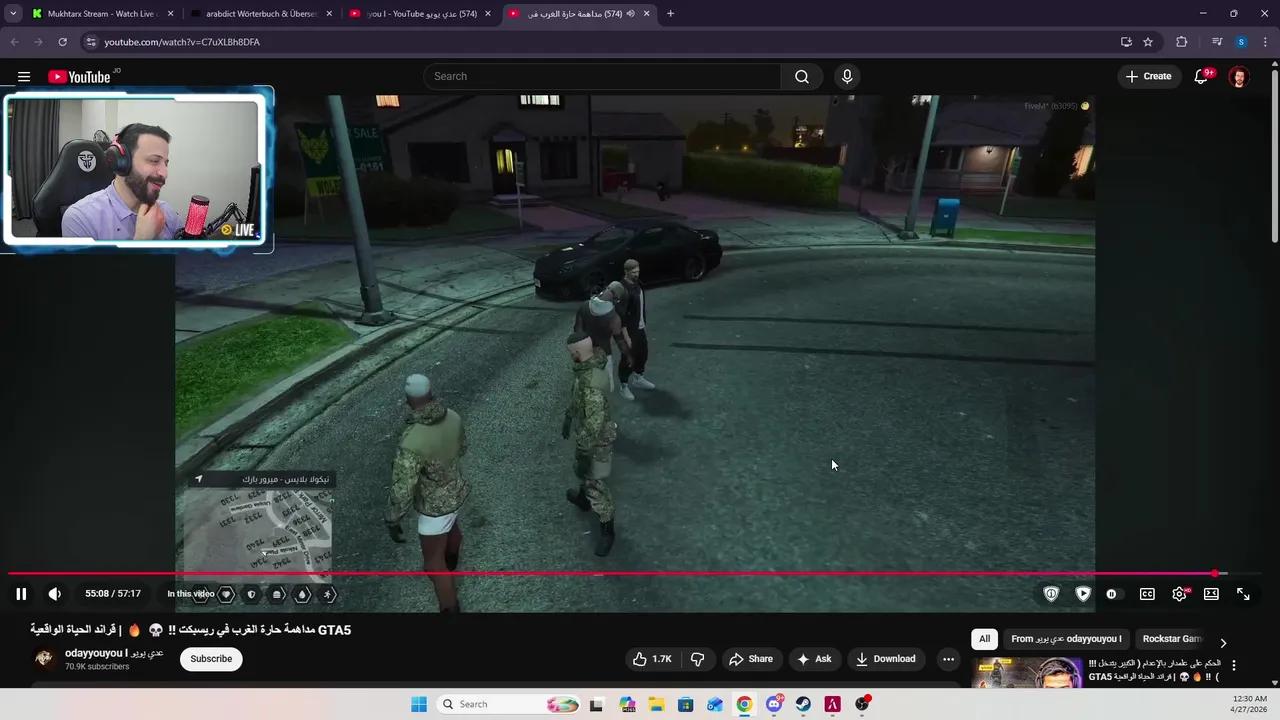1280x720 pixels.
Task: Click the water drop chapter icon in player
Action: tap(302, 594)
